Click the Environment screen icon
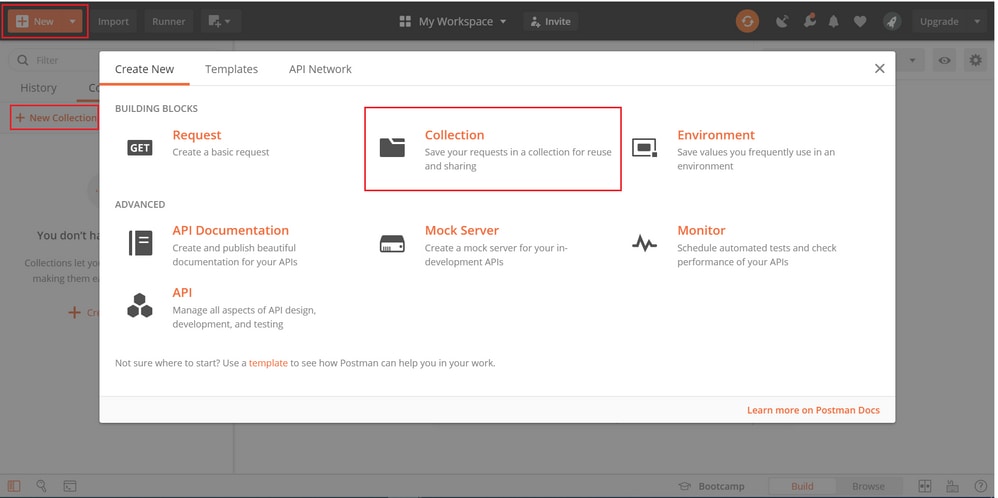998x498 pixels. [644, 148]
